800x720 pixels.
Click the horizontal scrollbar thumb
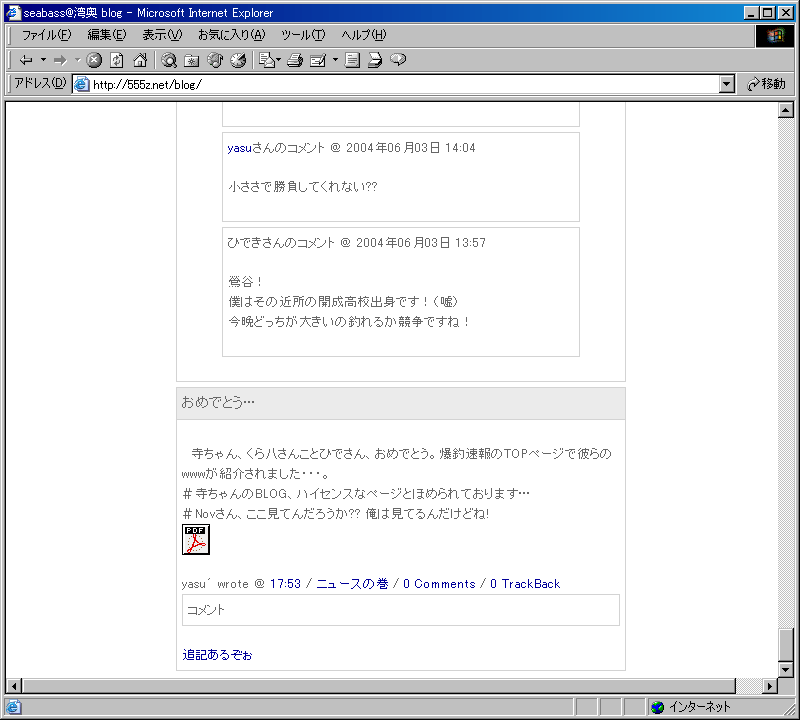379,686
